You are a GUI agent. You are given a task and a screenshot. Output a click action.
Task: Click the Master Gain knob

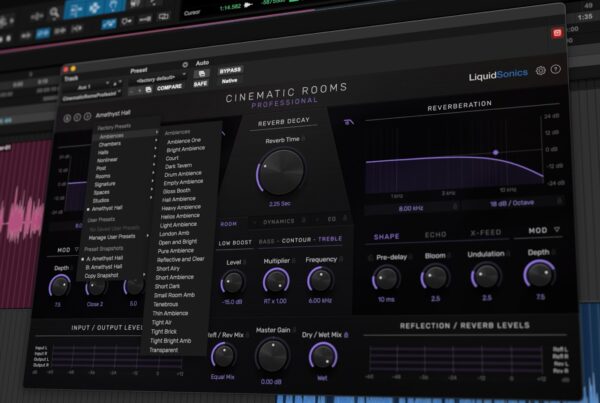(272, 356)
